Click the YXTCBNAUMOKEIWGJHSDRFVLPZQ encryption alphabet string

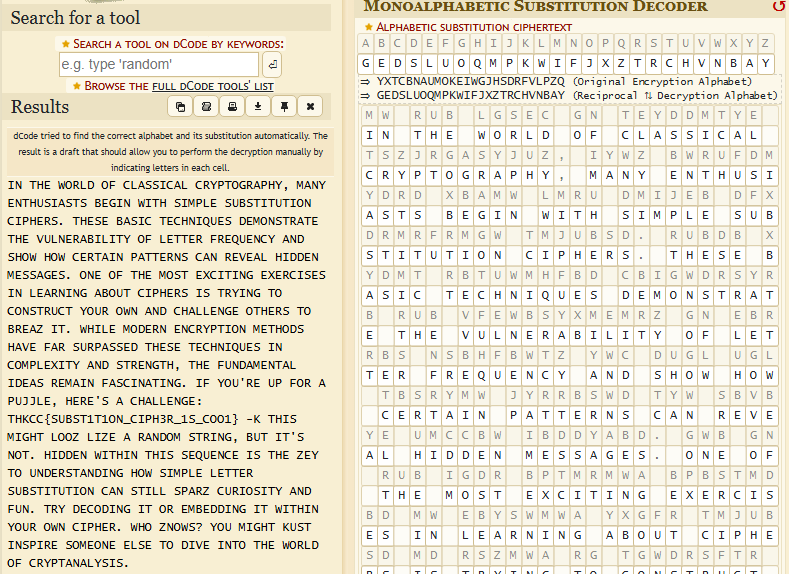(x=470, y=81)
